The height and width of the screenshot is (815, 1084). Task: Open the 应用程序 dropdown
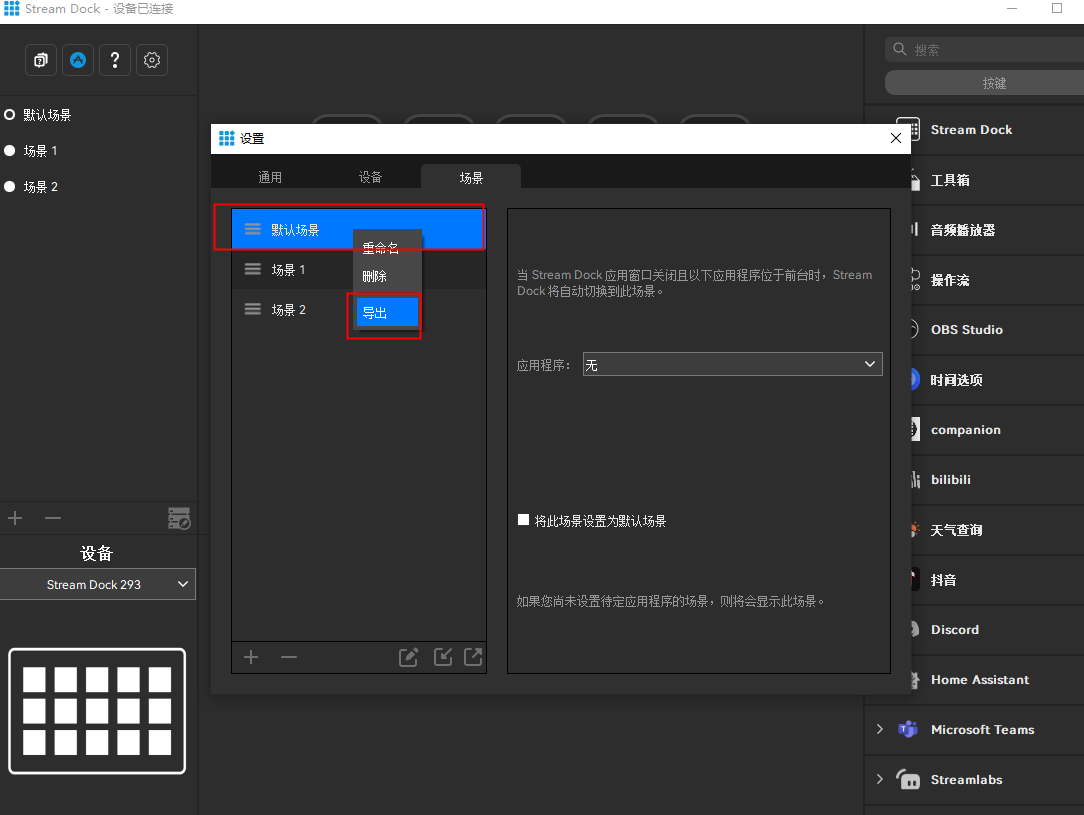click(732, 364)
